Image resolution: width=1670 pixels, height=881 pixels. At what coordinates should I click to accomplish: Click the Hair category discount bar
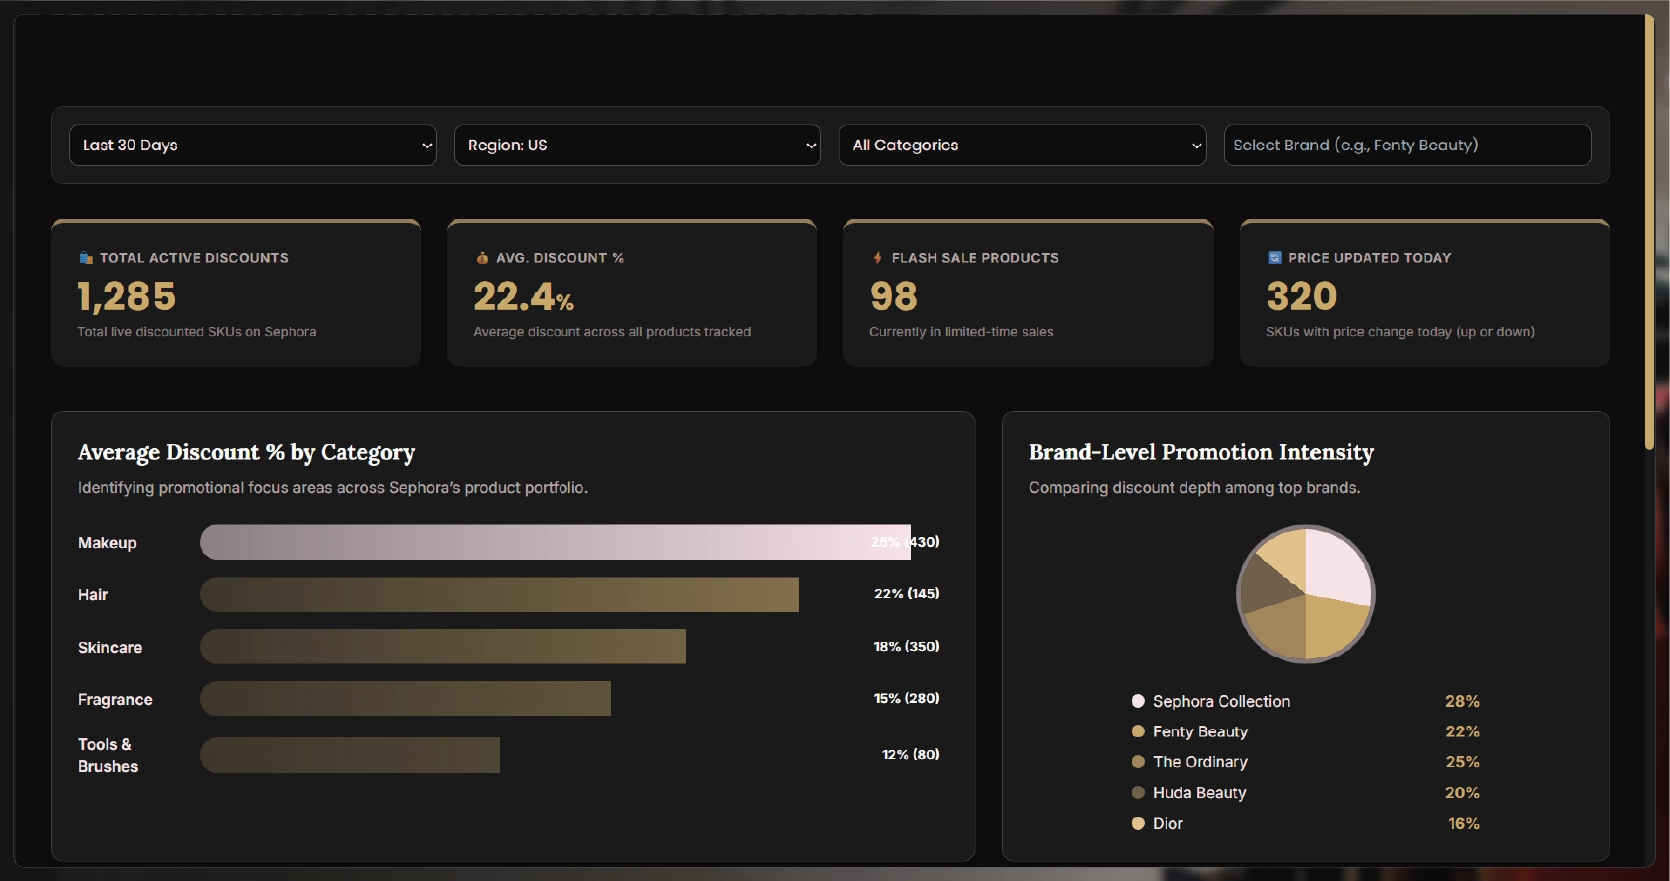tap(499, 594)
